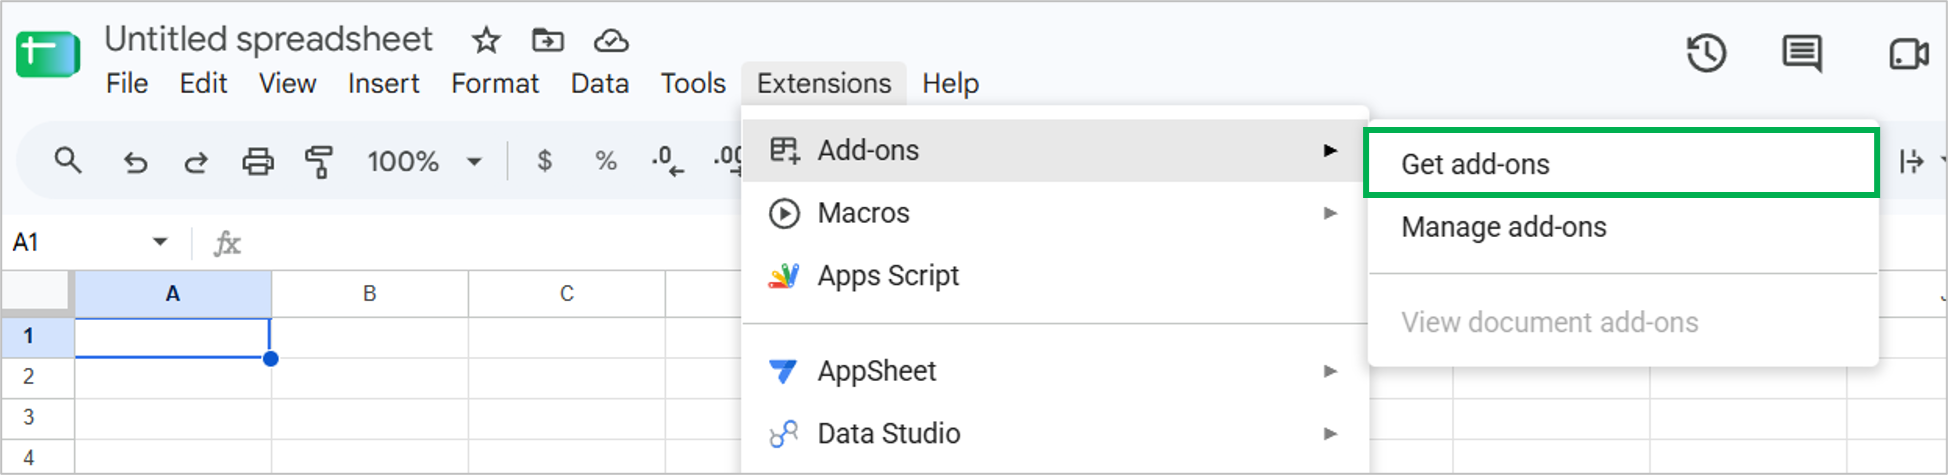Open the Edit menu
1948x475 pixels.
pyautogui.click(x=203, y=83)
